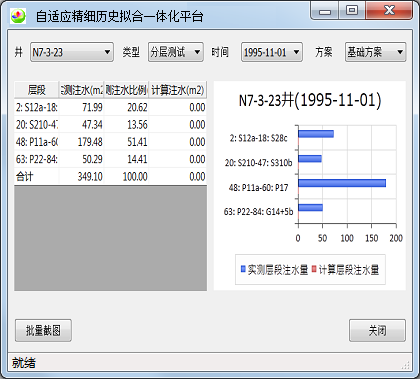
Task: Maximize the window with restore icon
Action: tap(352, 10)
